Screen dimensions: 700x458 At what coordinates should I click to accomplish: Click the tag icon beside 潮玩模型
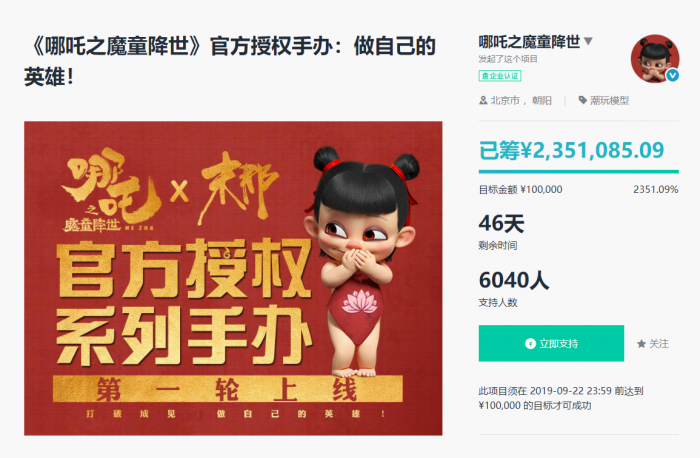pyautogui.click(x=582, y=100)
